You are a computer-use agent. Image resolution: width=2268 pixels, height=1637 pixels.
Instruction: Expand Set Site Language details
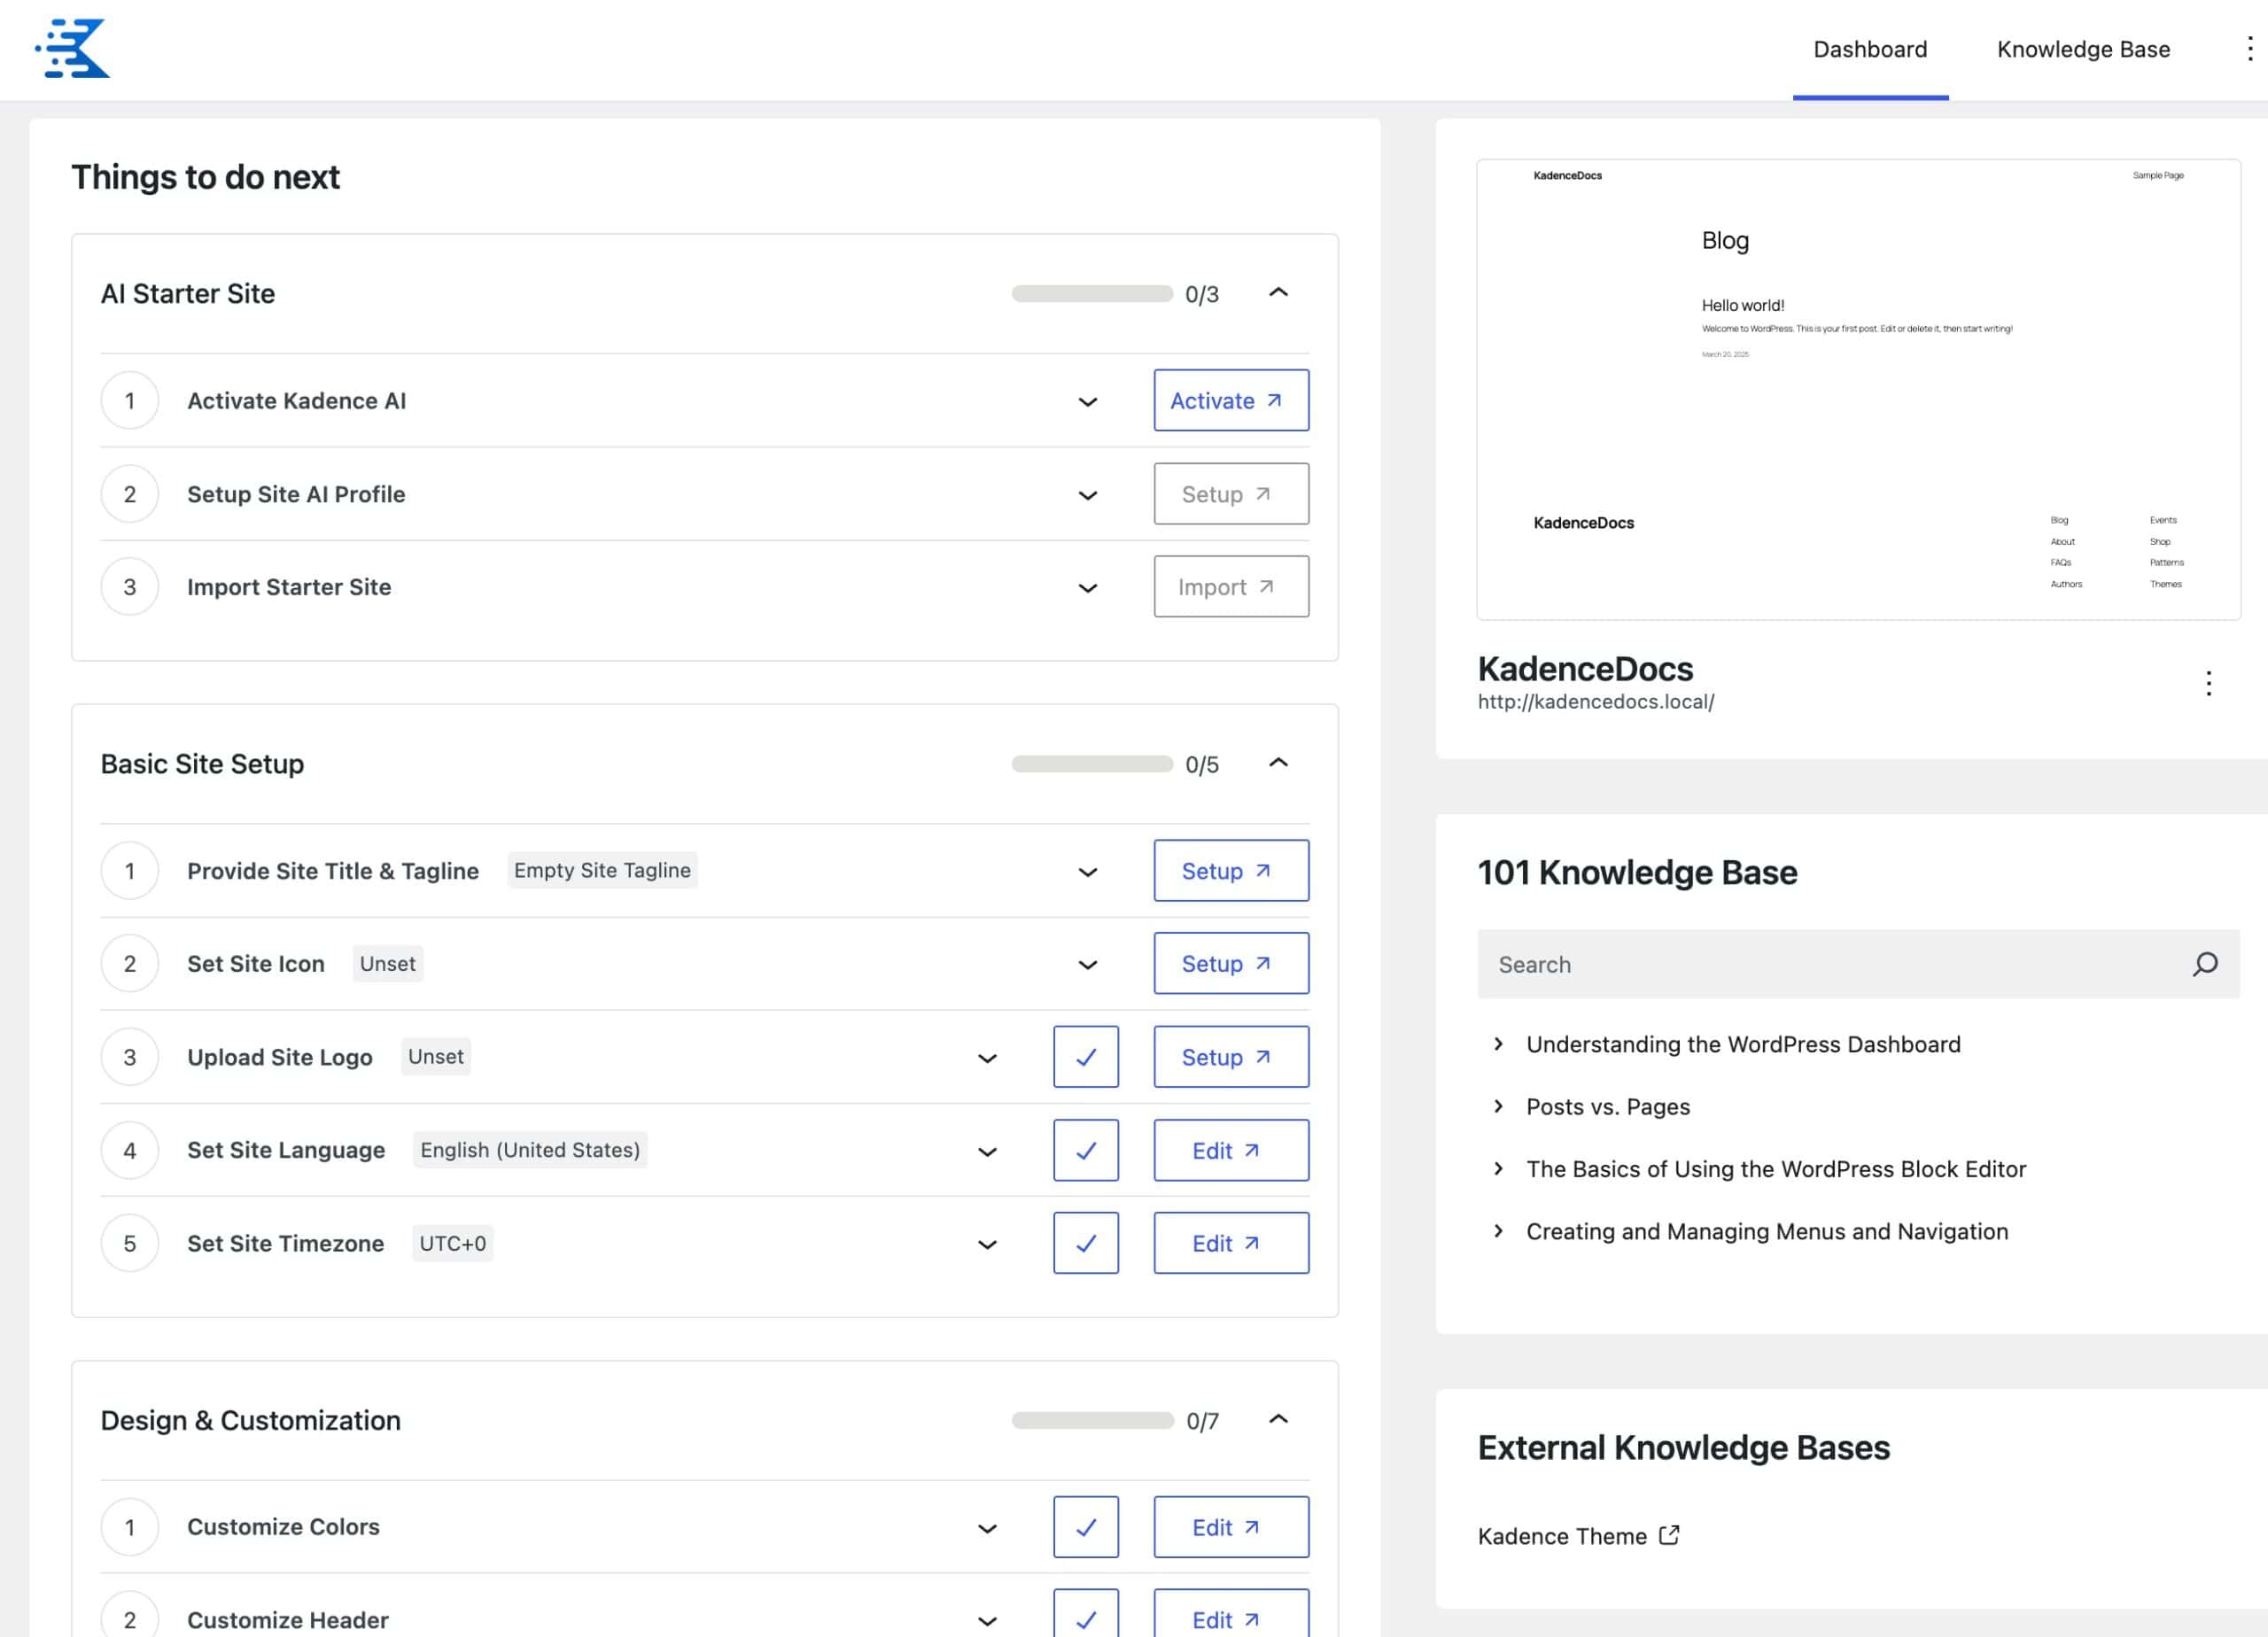[987, 1152]
